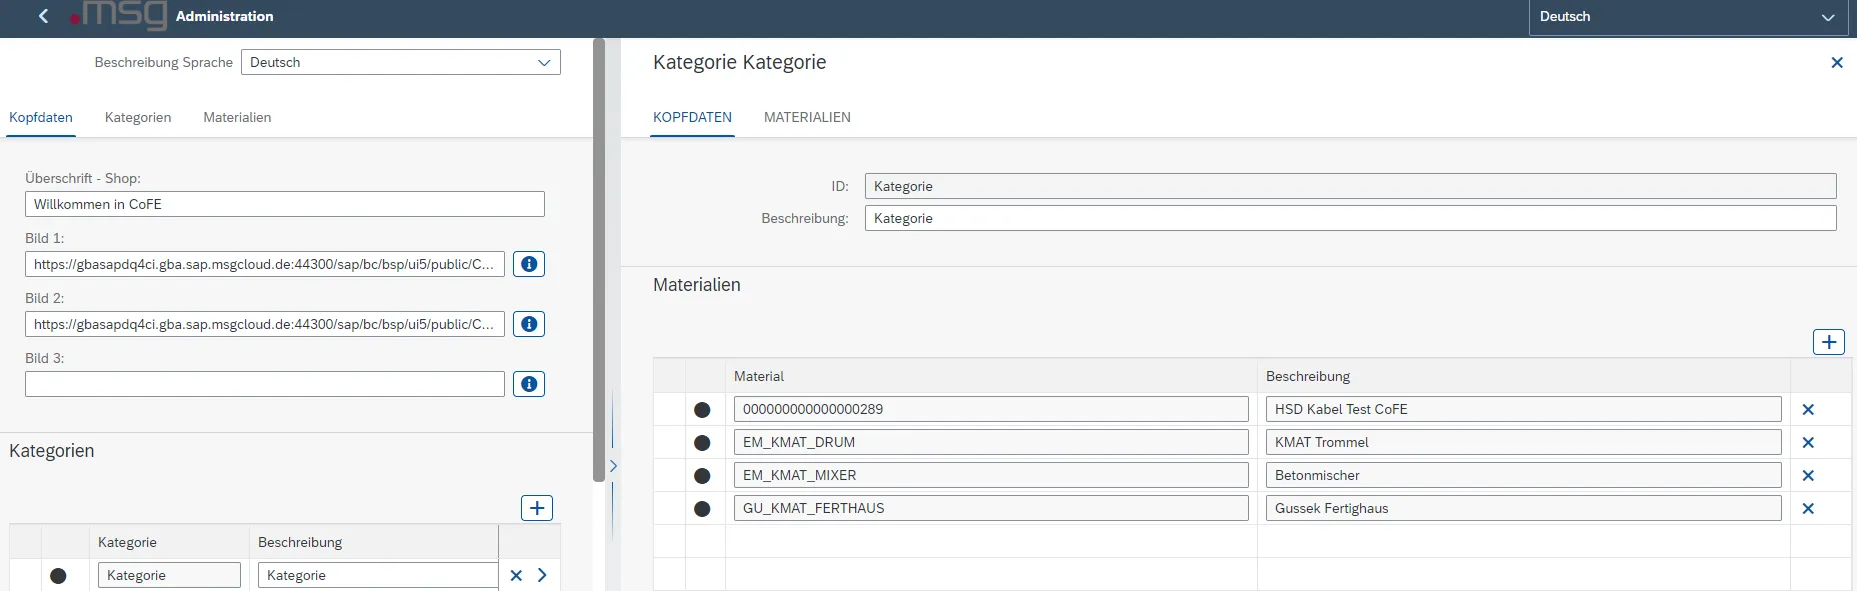1857x591 pixels.
Task: Close the Kategorie detail panel
Action: point(1836,62)
